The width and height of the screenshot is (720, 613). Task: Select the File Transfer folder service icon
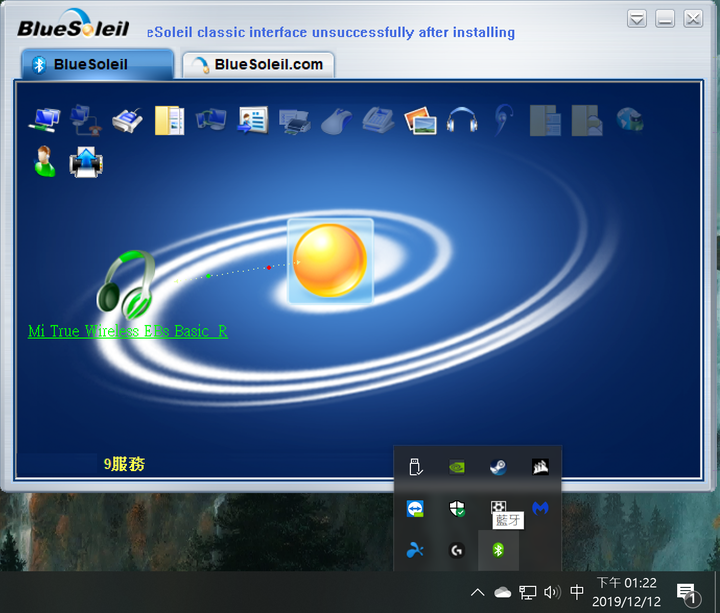pyautogui.click(x=169, y=121)
